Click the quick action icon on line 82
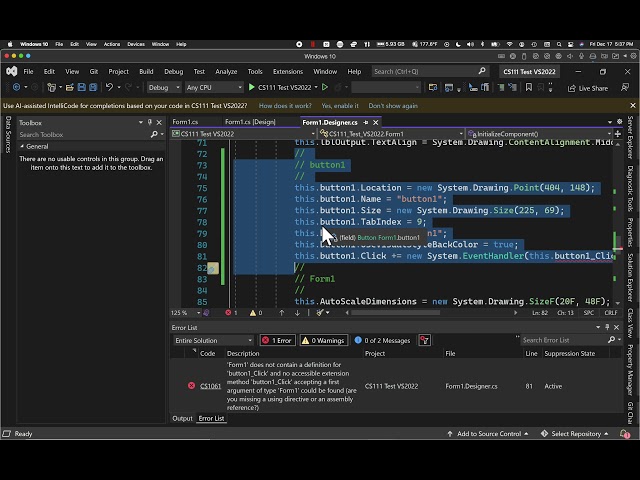Screen dimensions: 640x480 point(213,268)
